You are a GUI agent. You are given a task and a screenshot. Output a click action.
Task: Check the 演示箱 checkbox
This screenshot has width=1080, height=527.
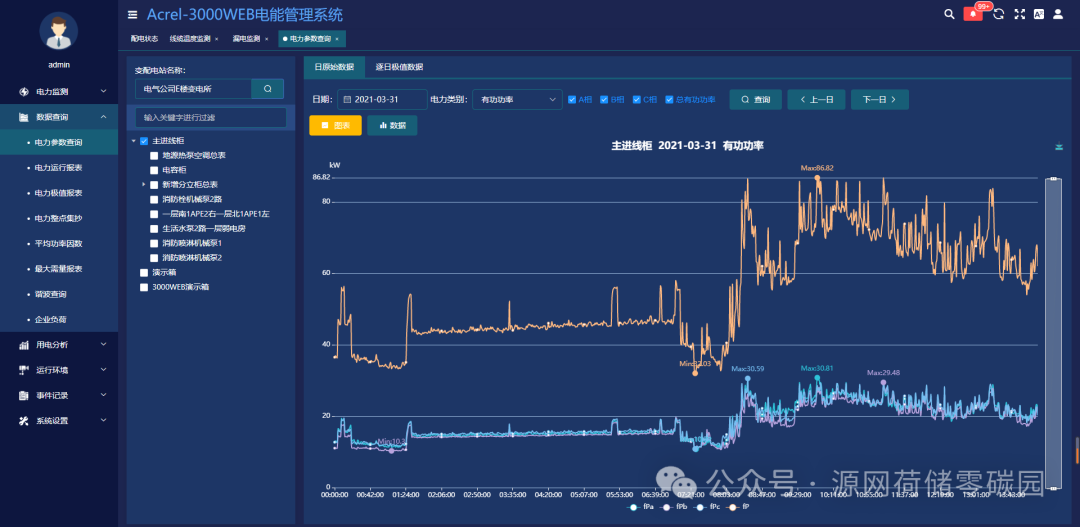coord(144,273)
